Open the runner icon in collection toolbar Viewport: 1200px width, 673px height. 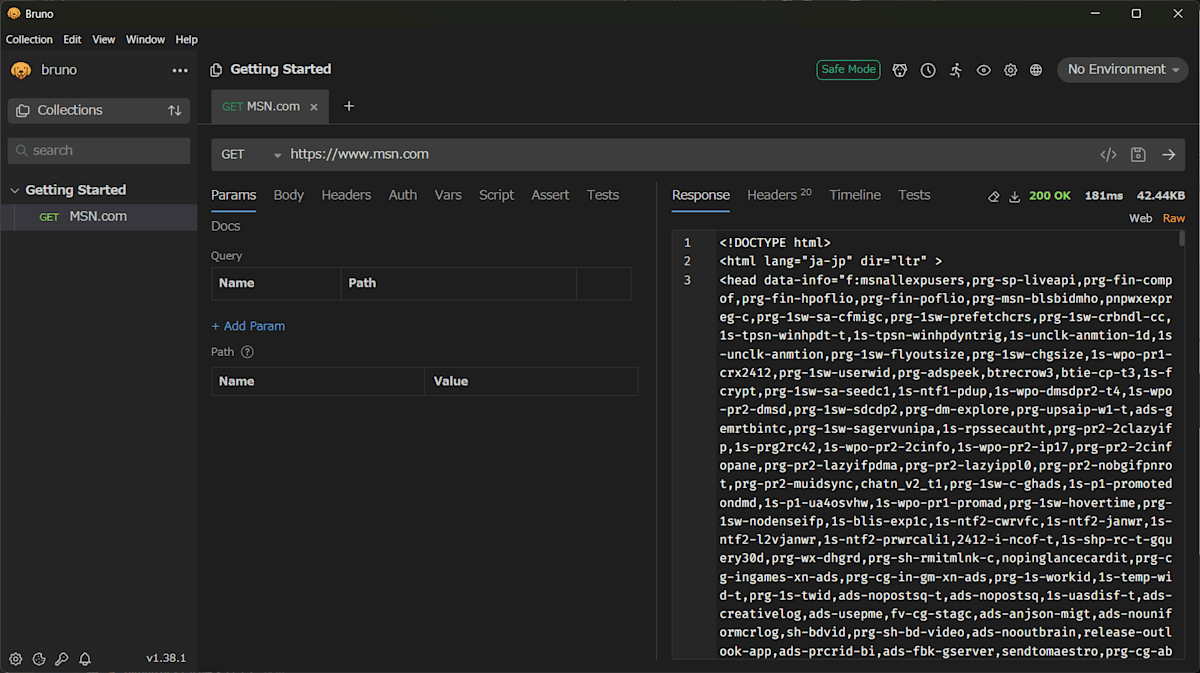956,70
